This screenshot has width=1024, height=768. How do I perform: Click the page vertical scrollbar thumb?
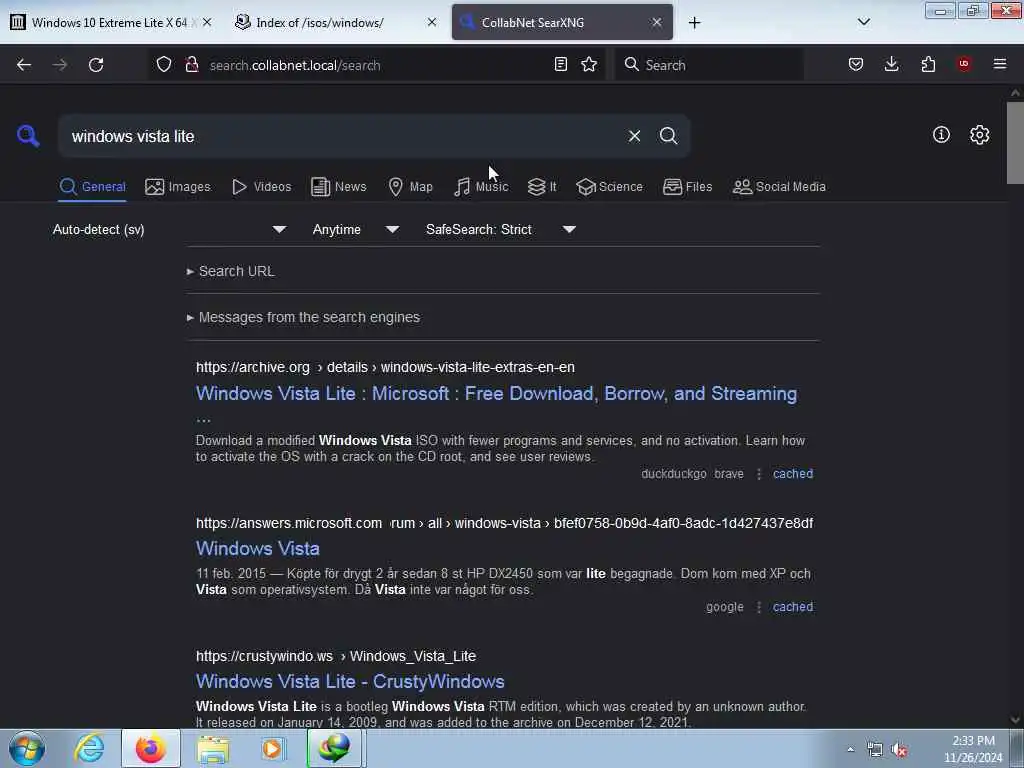(1015, 143)
